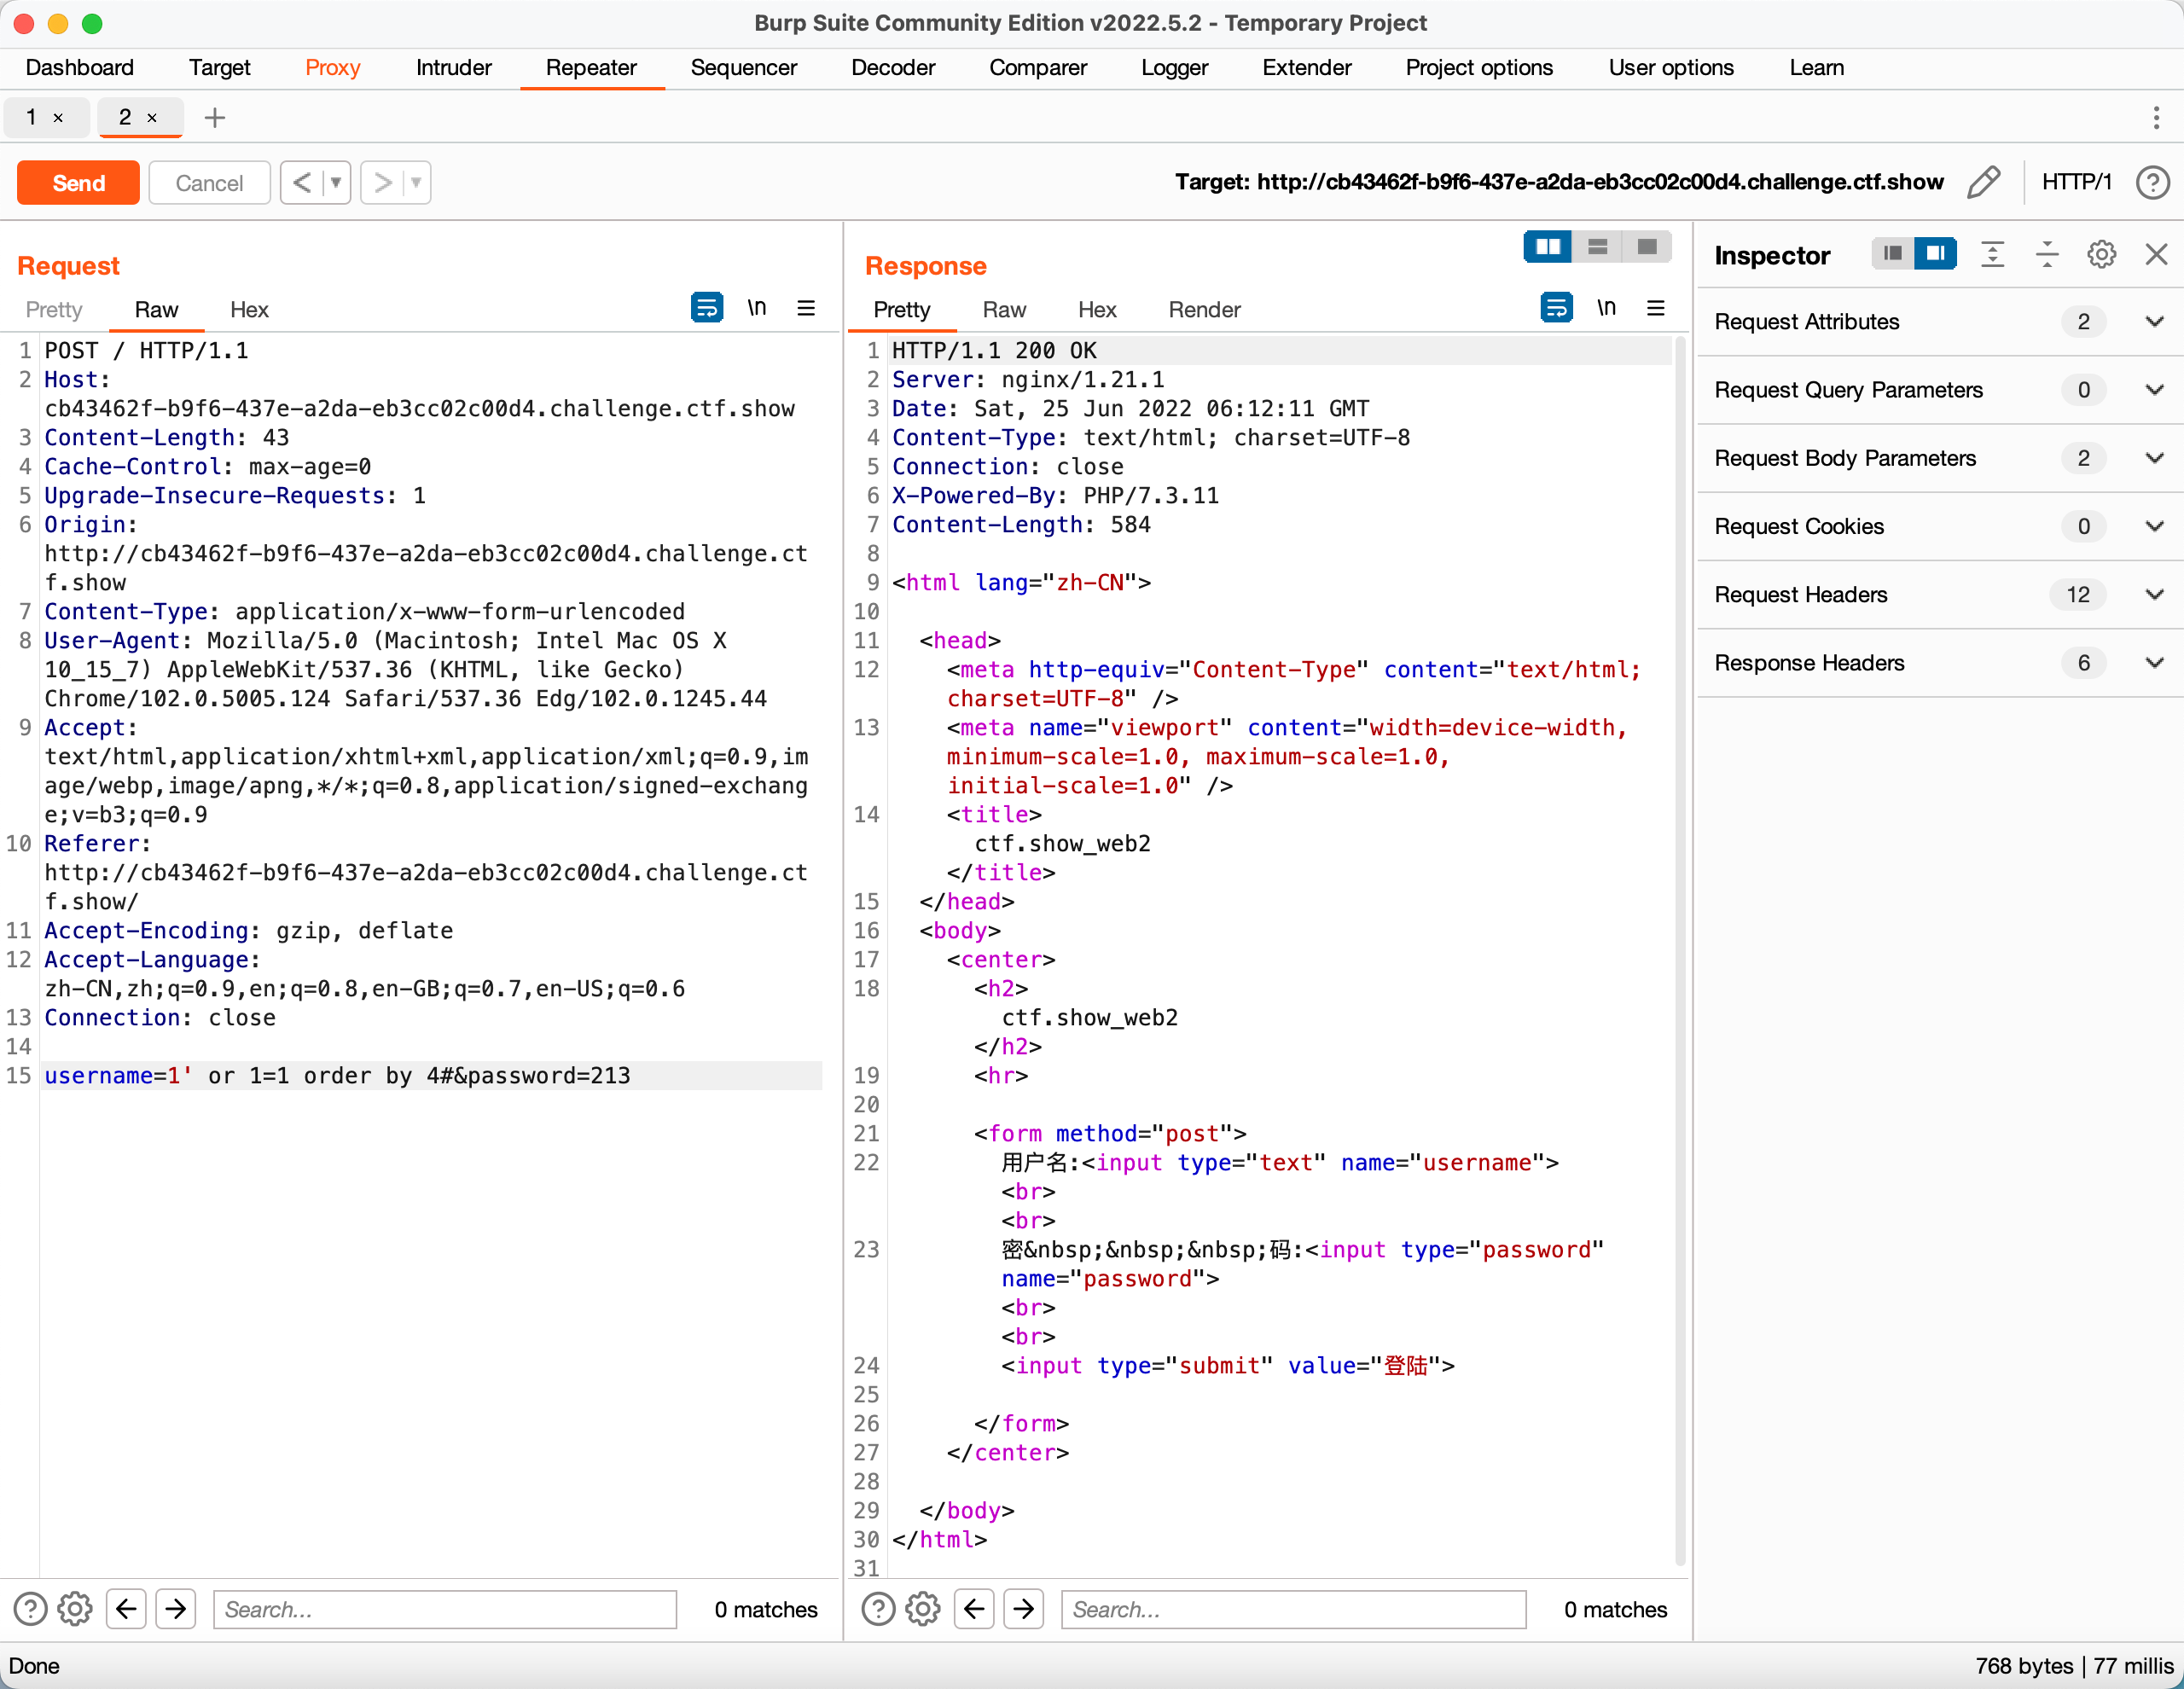Image resolution: width=2184 pixels, height=1689 pixels.
Task: Close the Inspector panel
Action: point(2156,254)
